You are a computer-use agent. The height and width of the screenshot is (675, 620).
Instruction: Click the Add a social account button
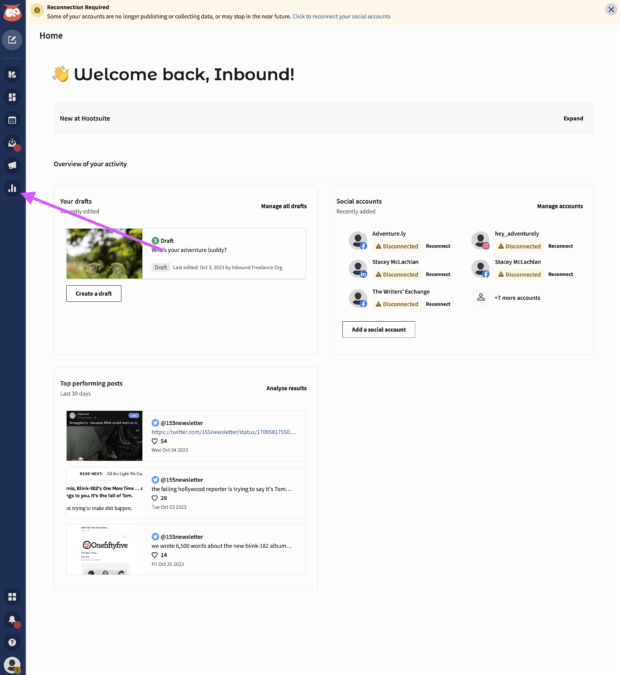[x=379, y=330]
